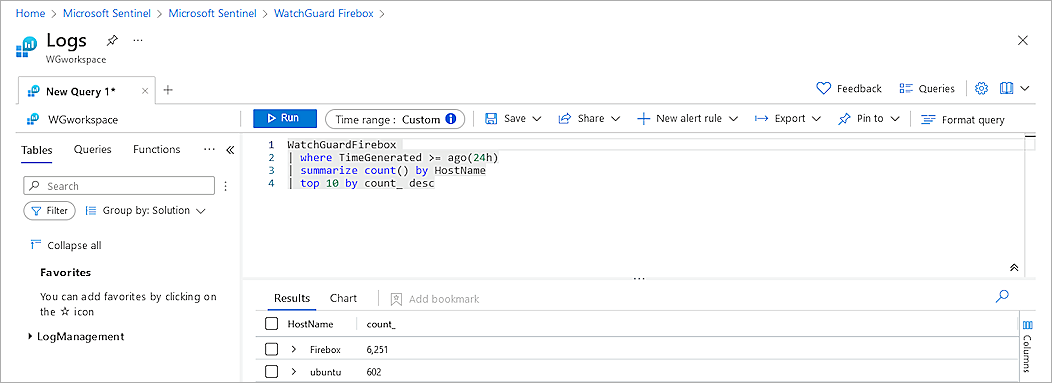Open the Export dropdown

tap(788, 119)
